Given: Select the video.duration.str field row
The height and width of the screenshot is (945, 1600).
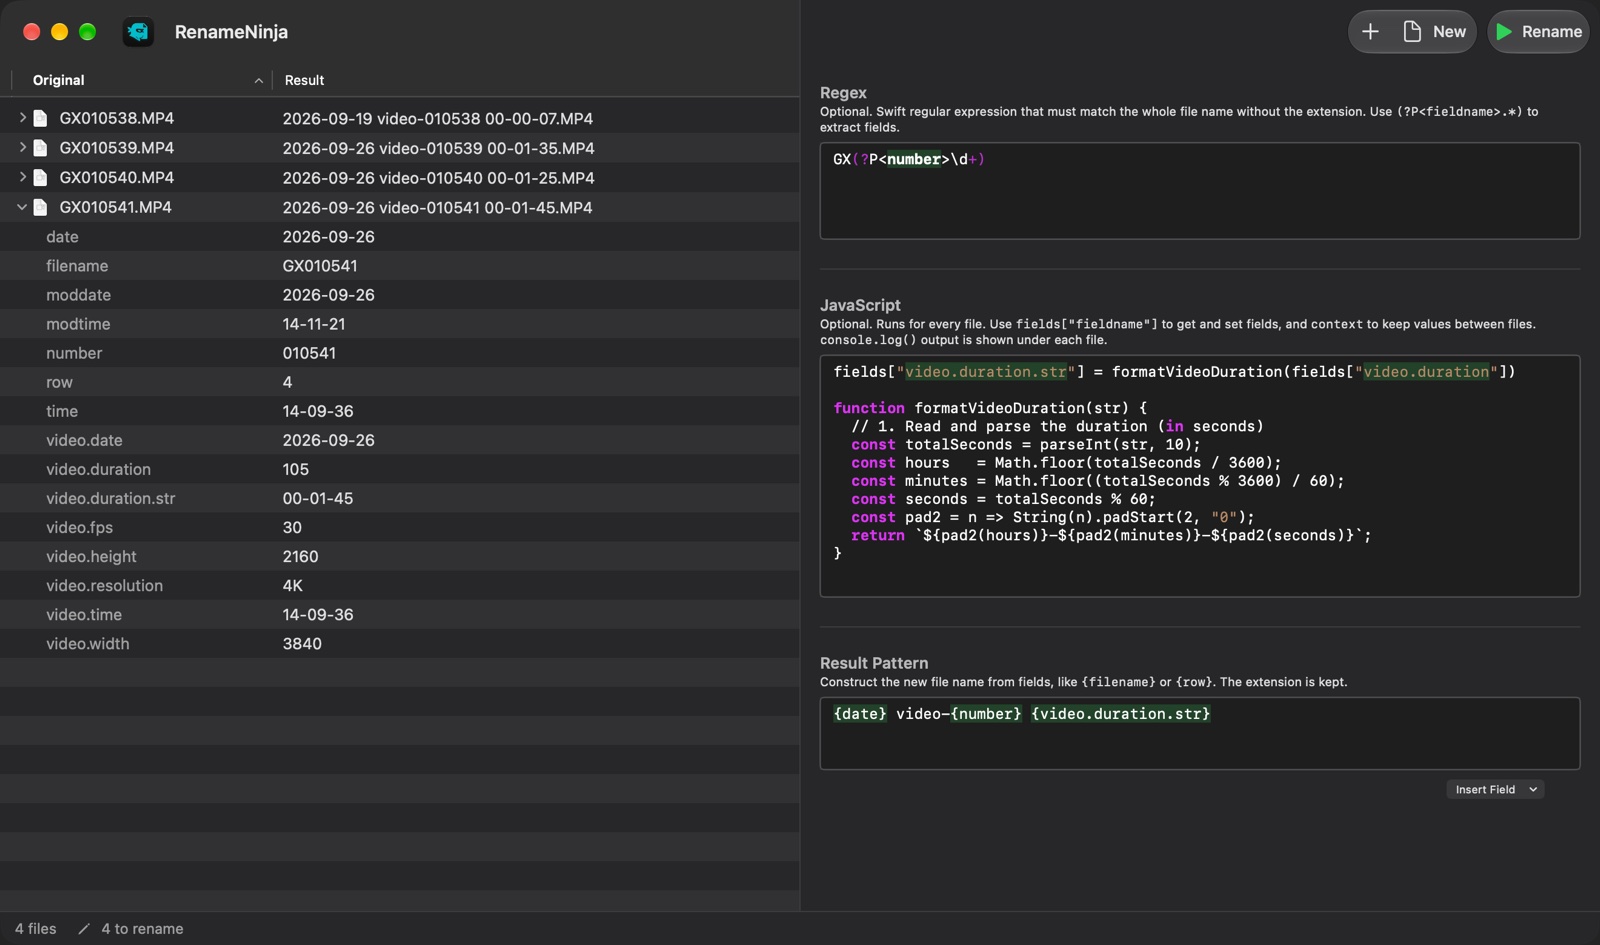Looking at the screenshot, I should [x=399, y=498].
